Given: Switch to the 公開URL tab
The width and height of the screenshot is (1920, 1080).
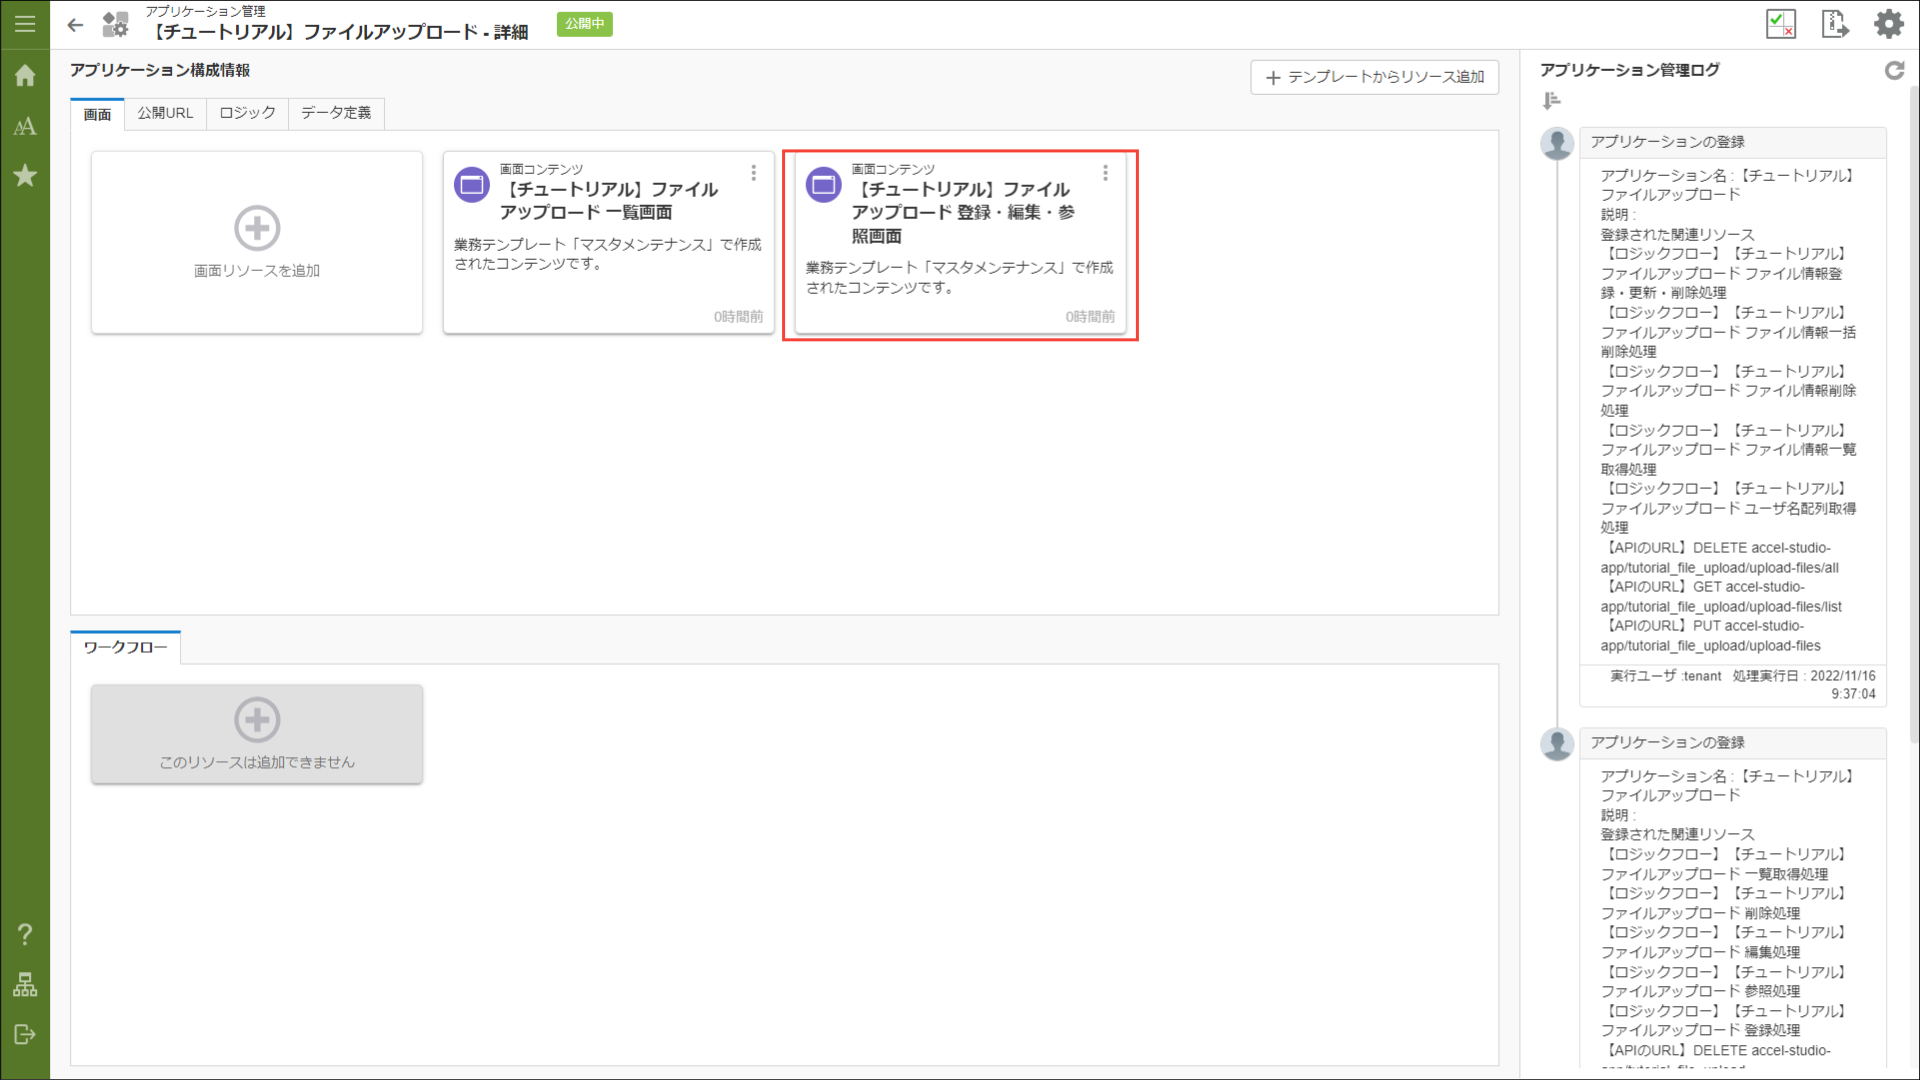Looking at the screenshot, I should tap(165, 113).
